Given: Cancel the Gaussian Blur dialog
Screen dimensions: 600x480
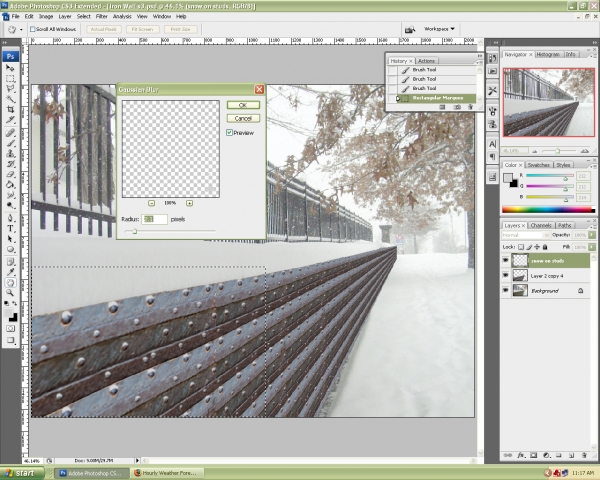Looking at the screenshot, I should 243,118.
